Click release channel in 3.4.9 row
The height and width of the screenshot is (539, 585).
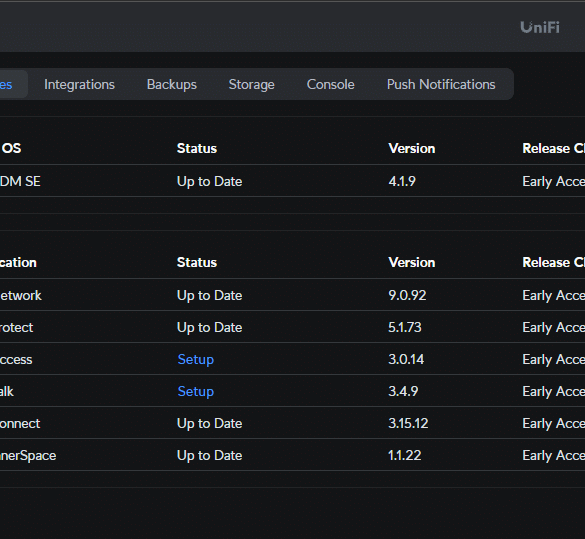554,392
